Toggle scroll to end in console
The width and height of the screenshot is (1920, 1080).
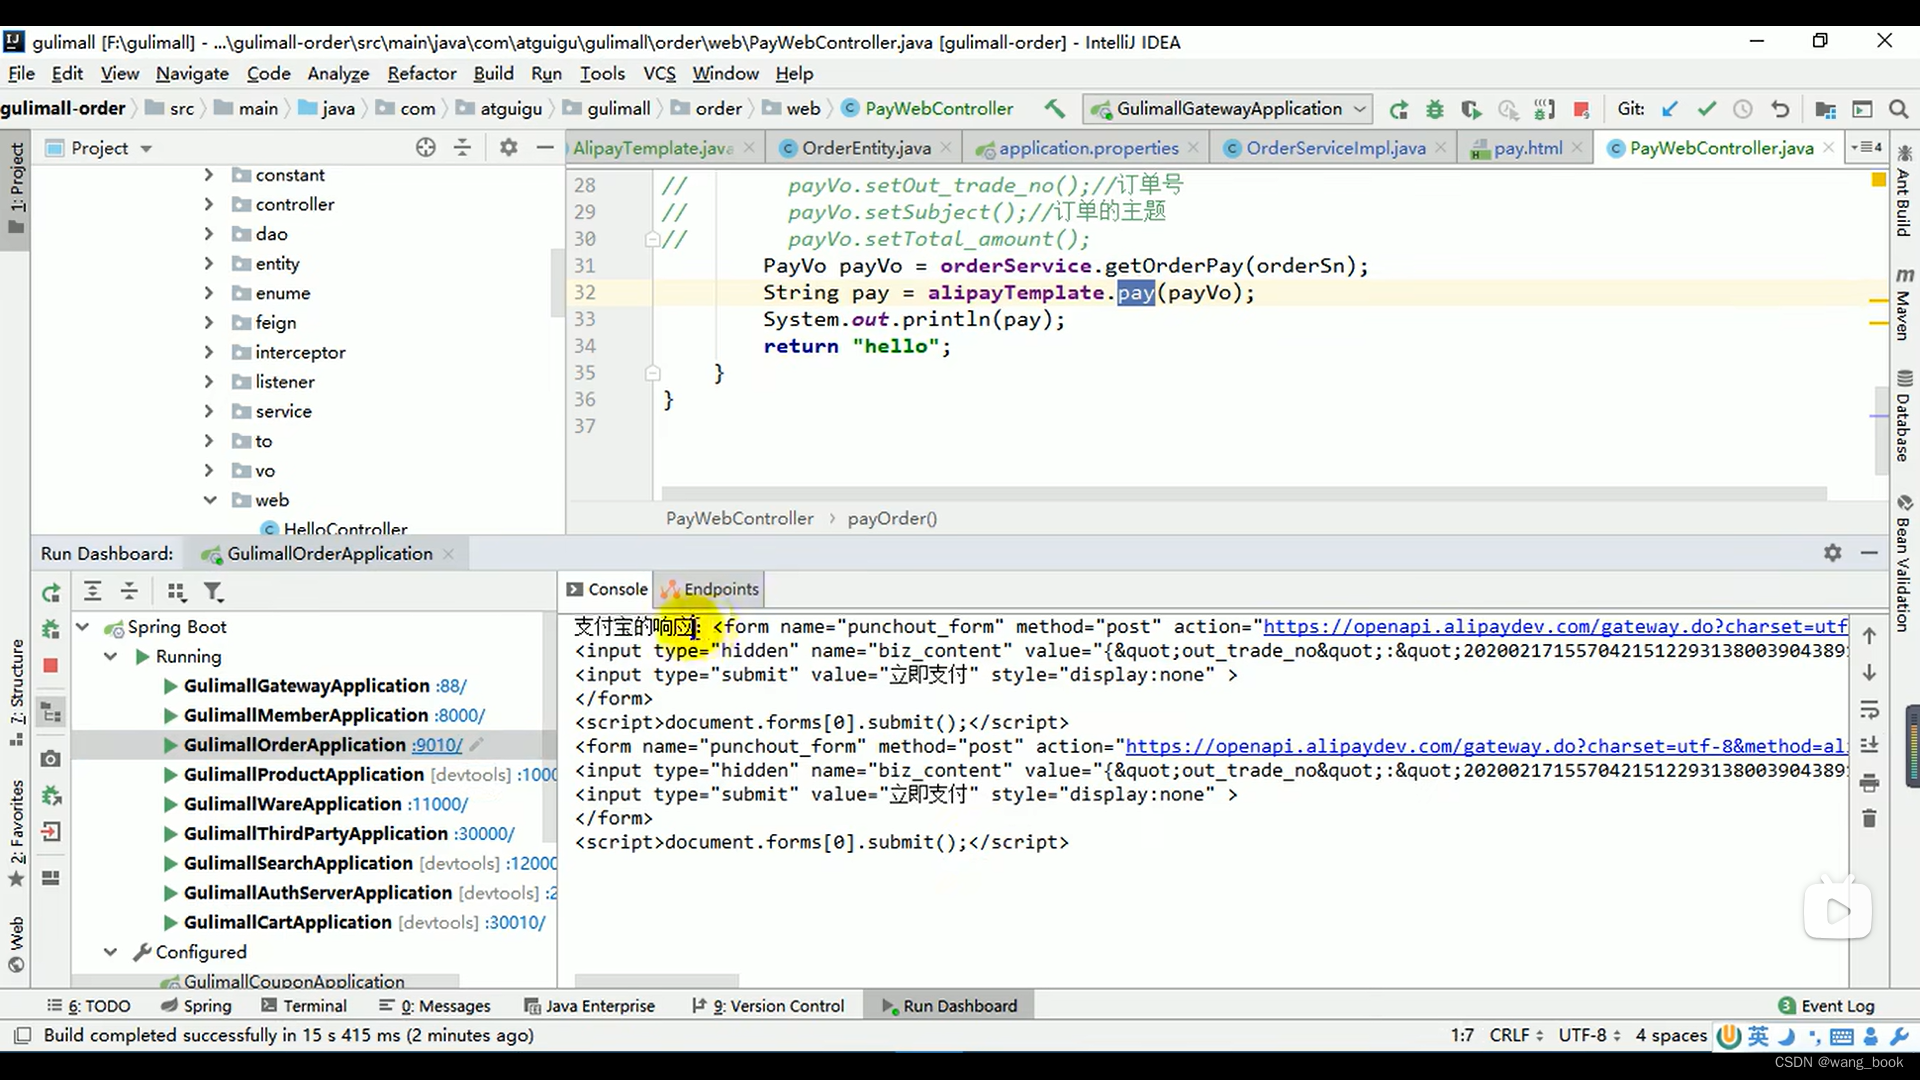point(1869,746)
